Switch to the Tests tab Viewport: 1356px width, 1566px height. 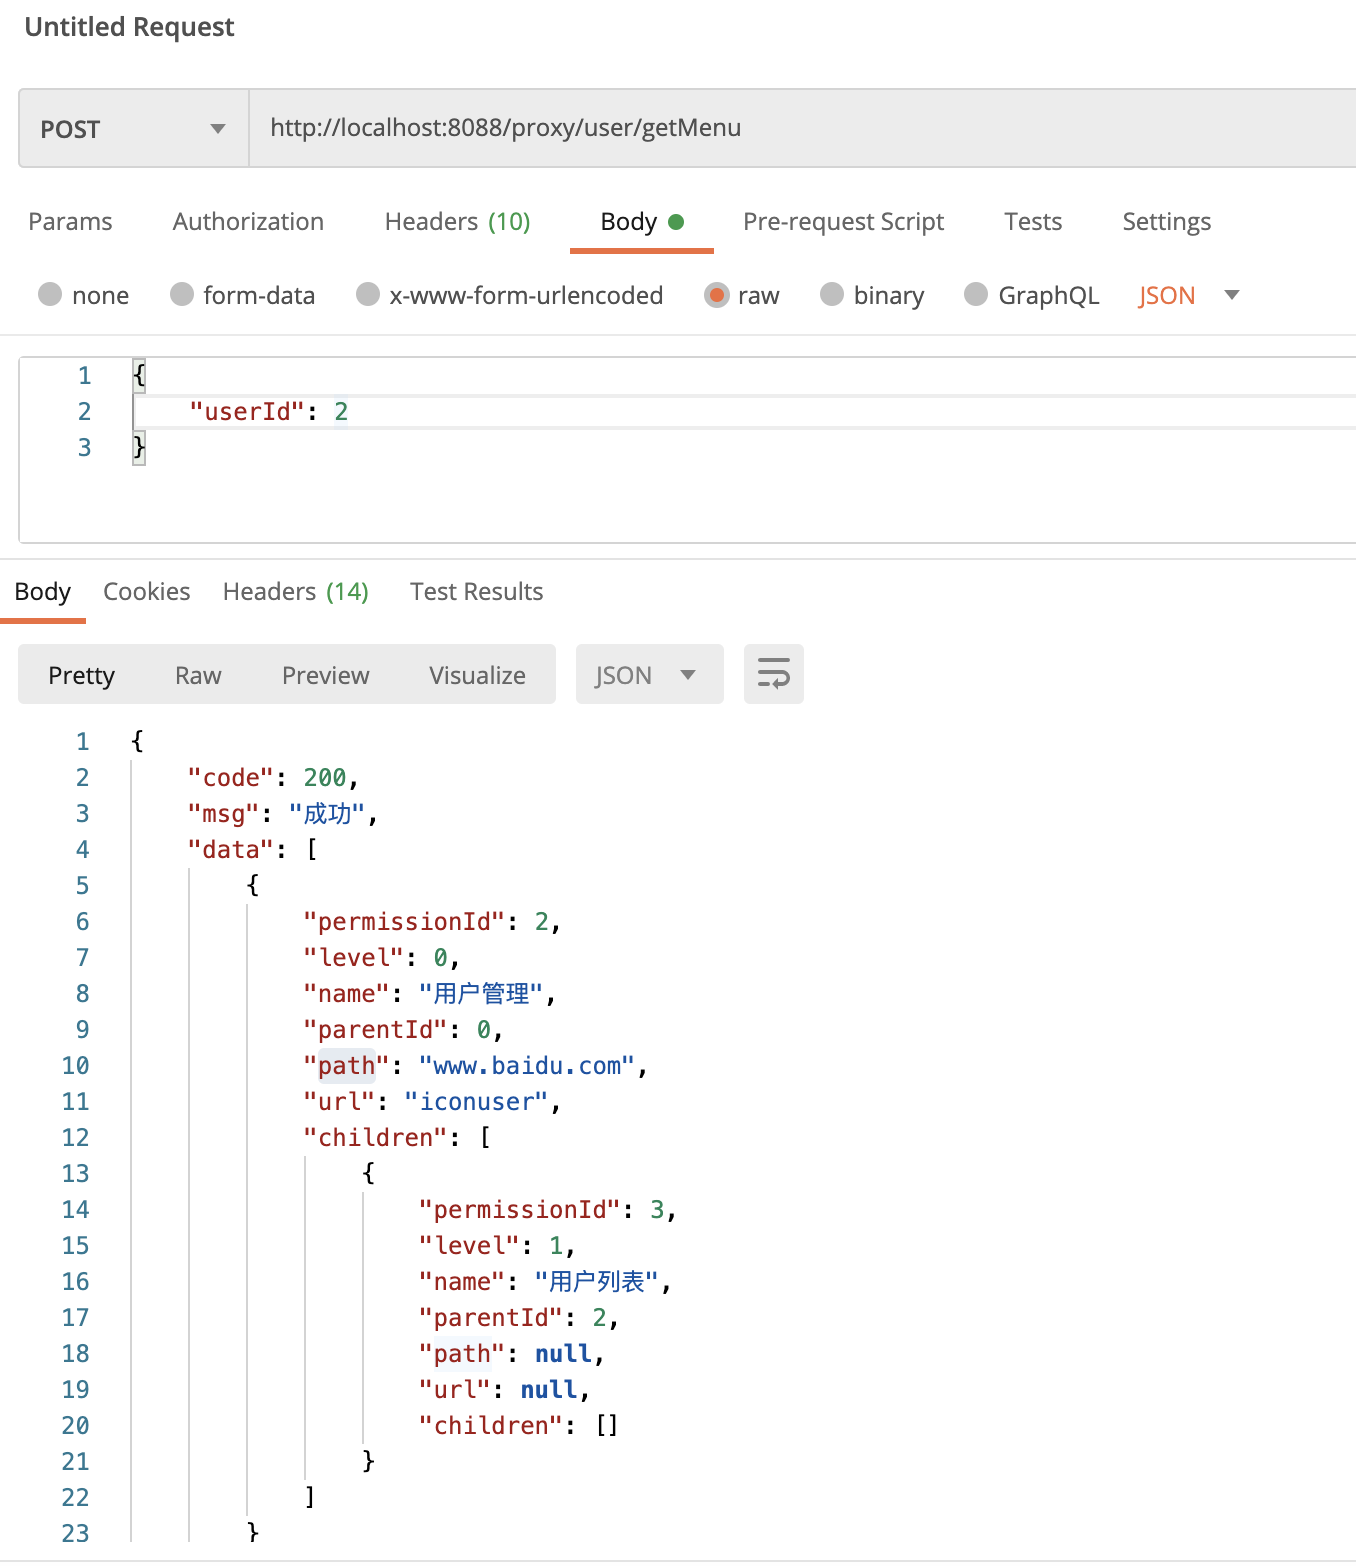pyautogui.click(x=1033, y=221)
